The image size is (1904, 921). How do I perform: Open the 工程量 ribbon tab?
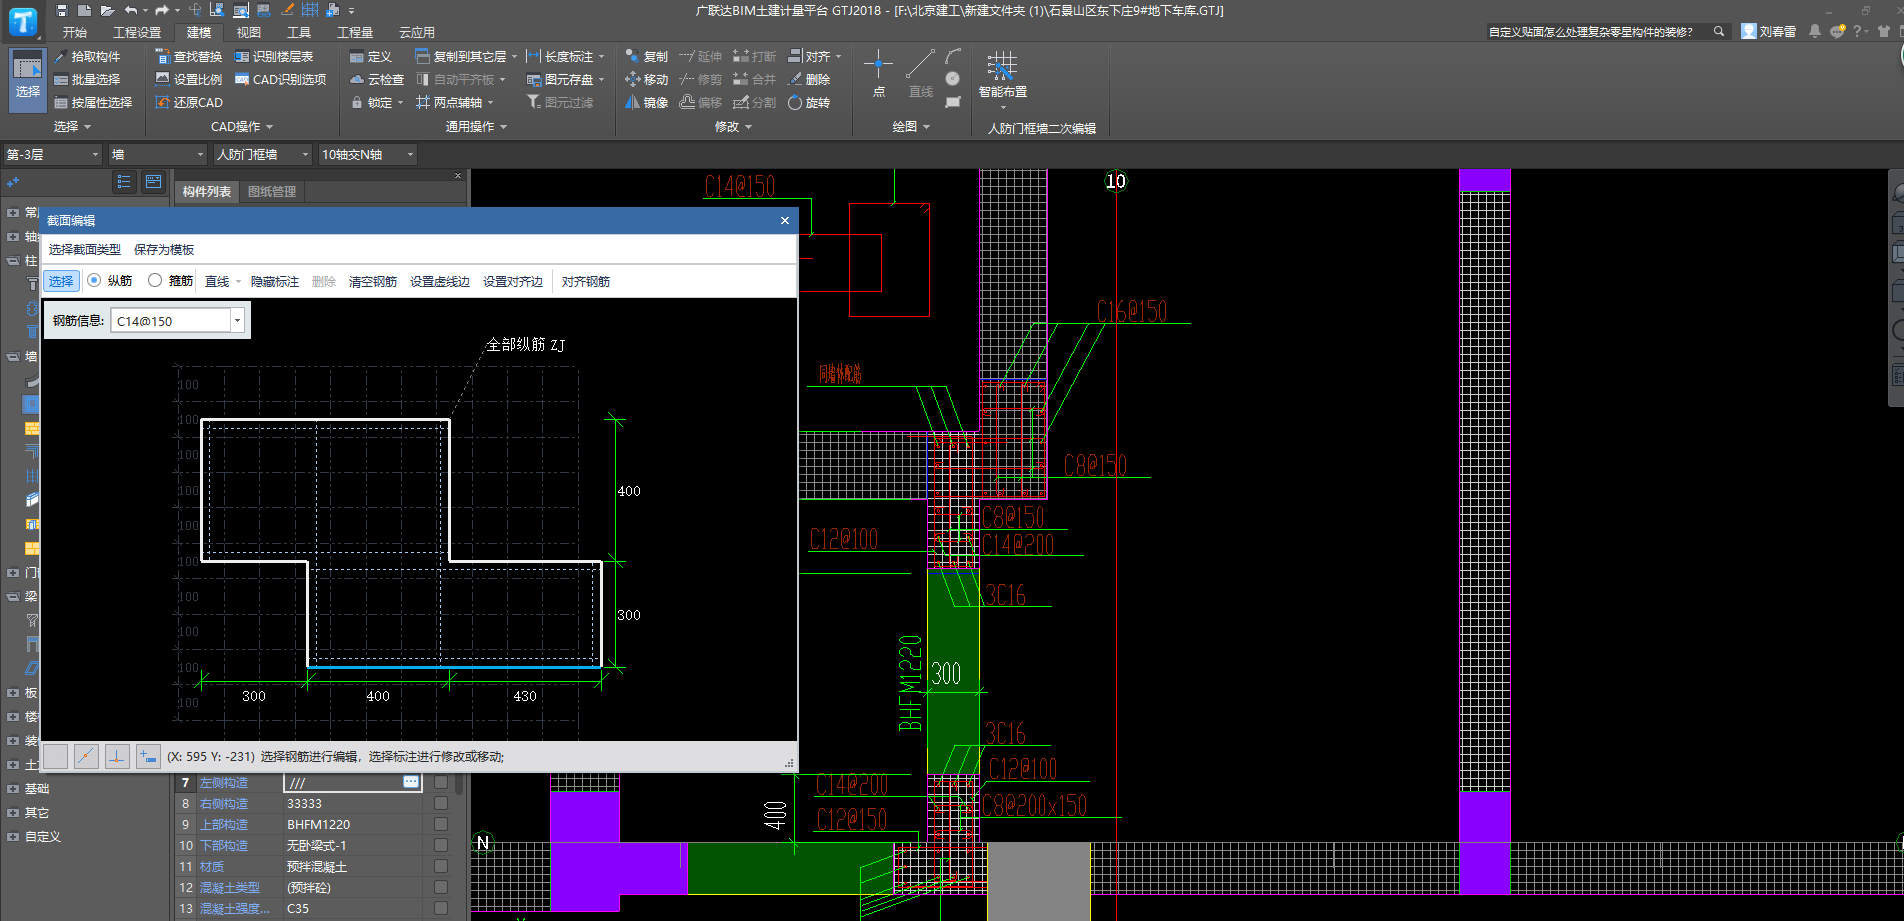355,33
